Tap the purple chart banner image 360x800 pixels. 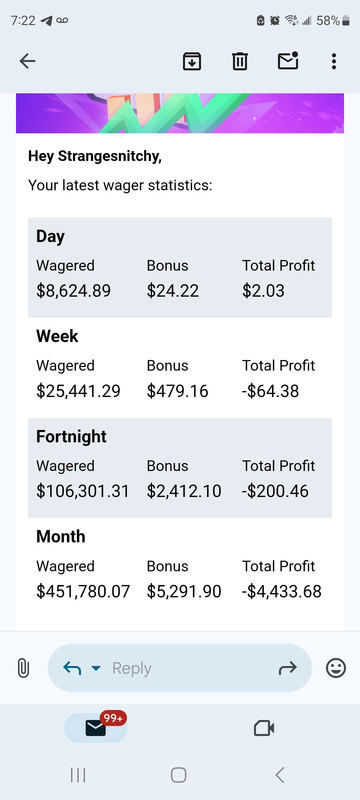tap(179, 113)
